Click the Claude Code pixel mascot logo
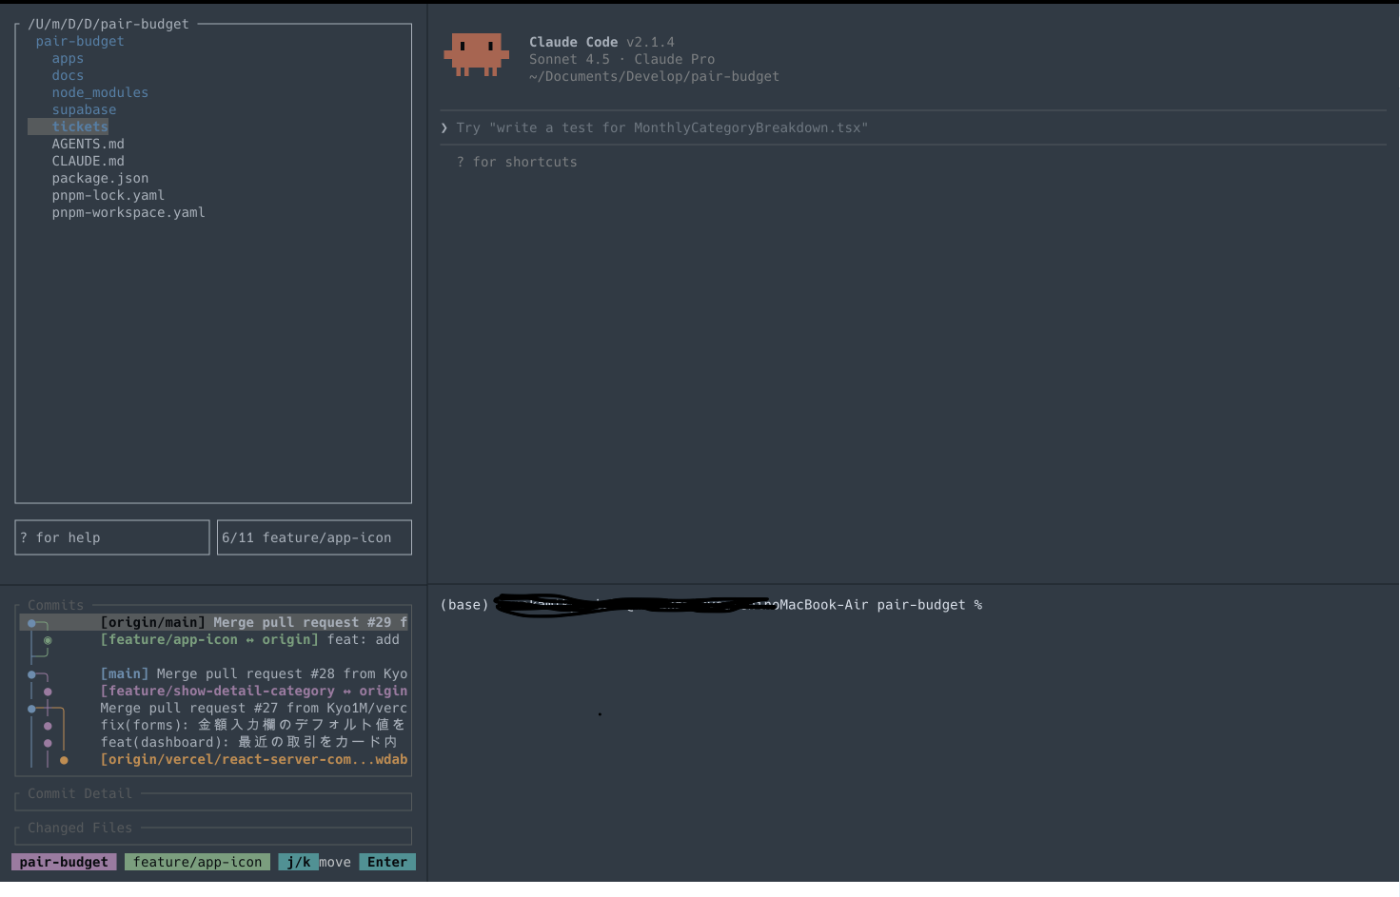The height and width of the screenshot is (897, 1400). (x=476, y=54)
